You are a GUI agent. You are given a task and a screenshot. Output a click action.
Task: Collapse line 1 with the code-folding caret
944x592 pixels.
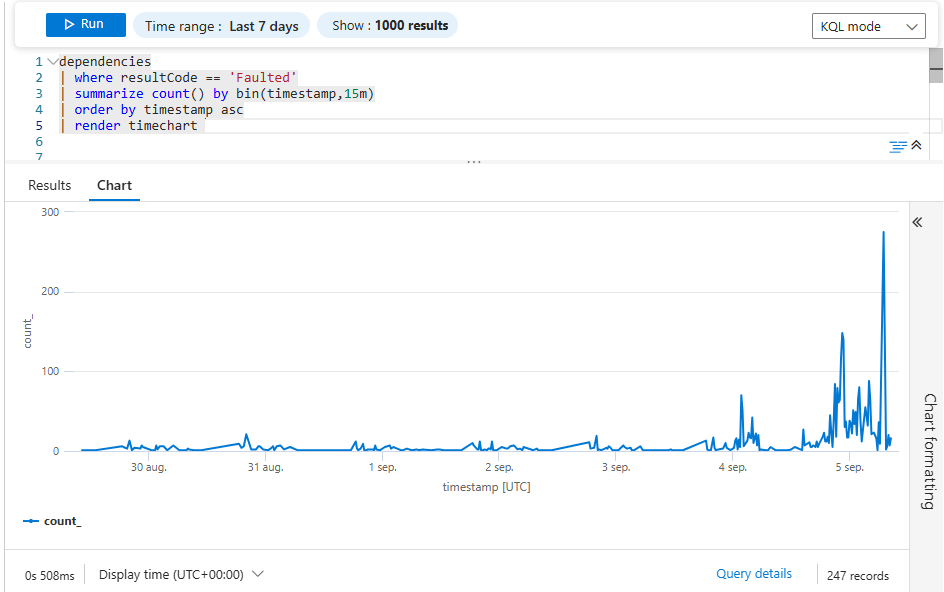point(53,60)
